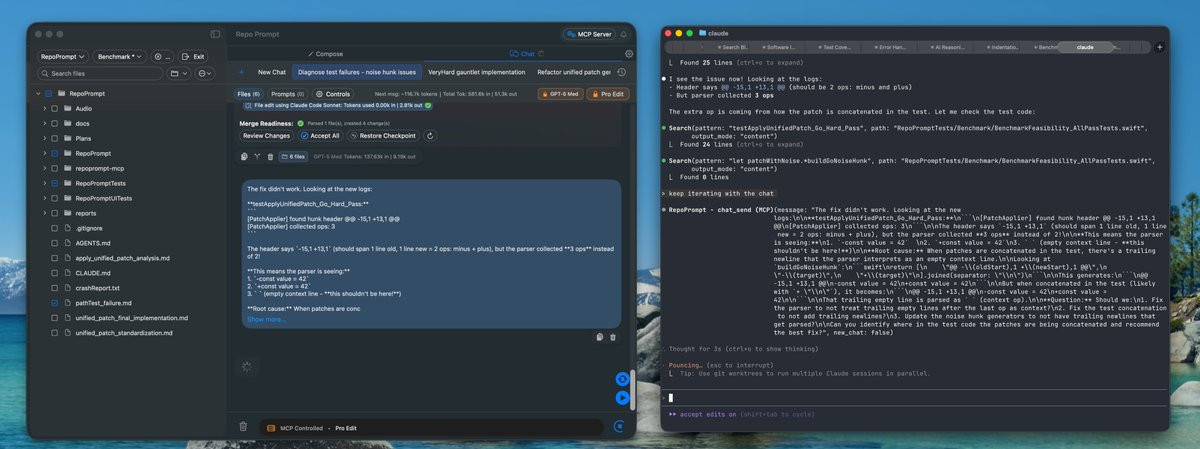Open the Controls button
Viewport: 1200px width, 449px height.
click(x=334, y=93)
